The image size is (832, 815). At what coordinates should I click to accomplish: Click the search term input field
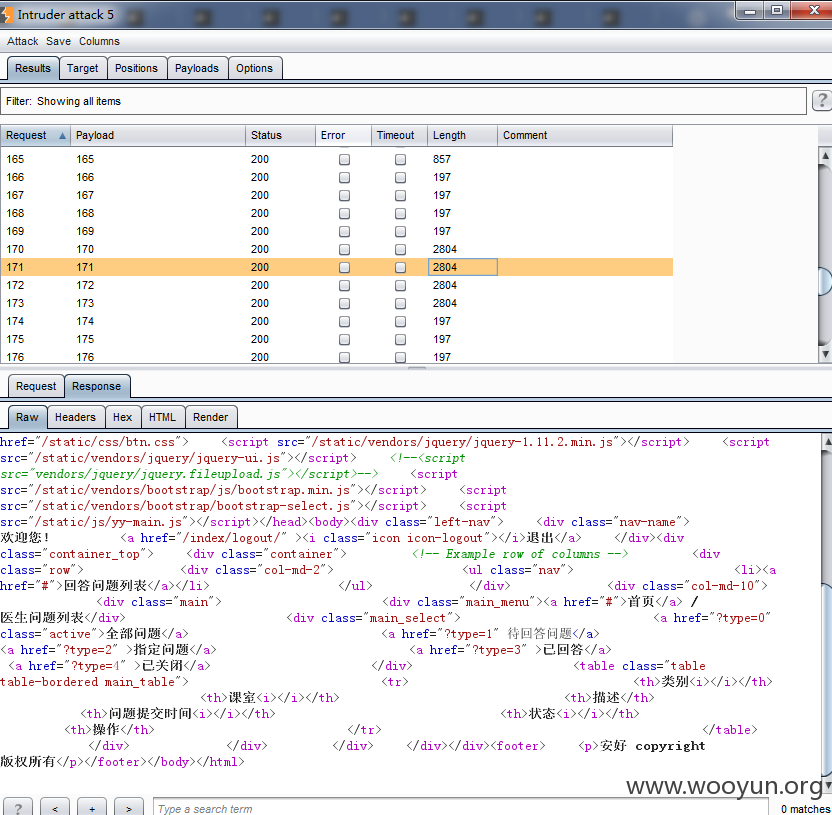(x=462, y=808)
